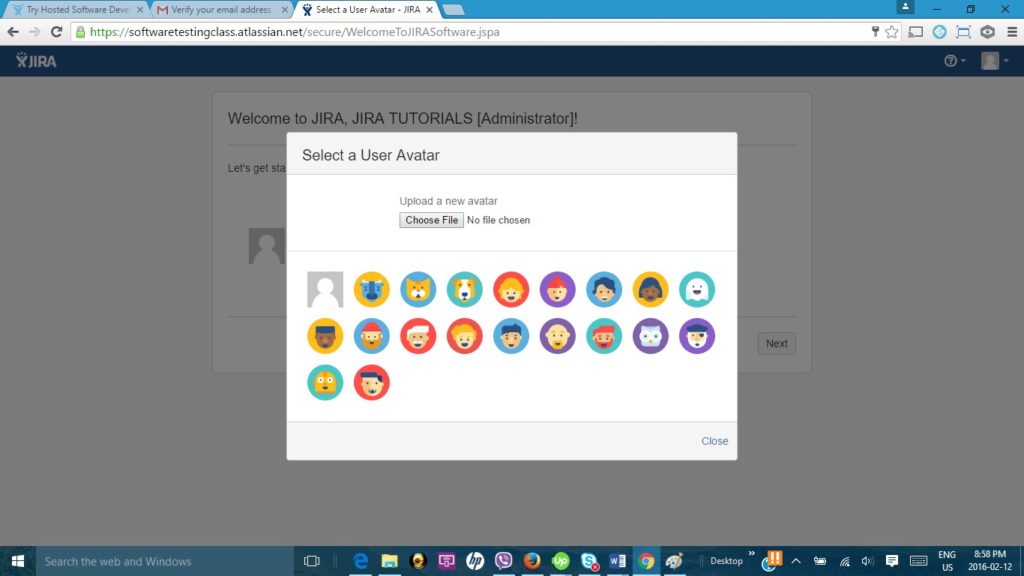Choose the bald goatee man avatar on purple
This screenshot has height=576, width=1024.
coord(558,336)
